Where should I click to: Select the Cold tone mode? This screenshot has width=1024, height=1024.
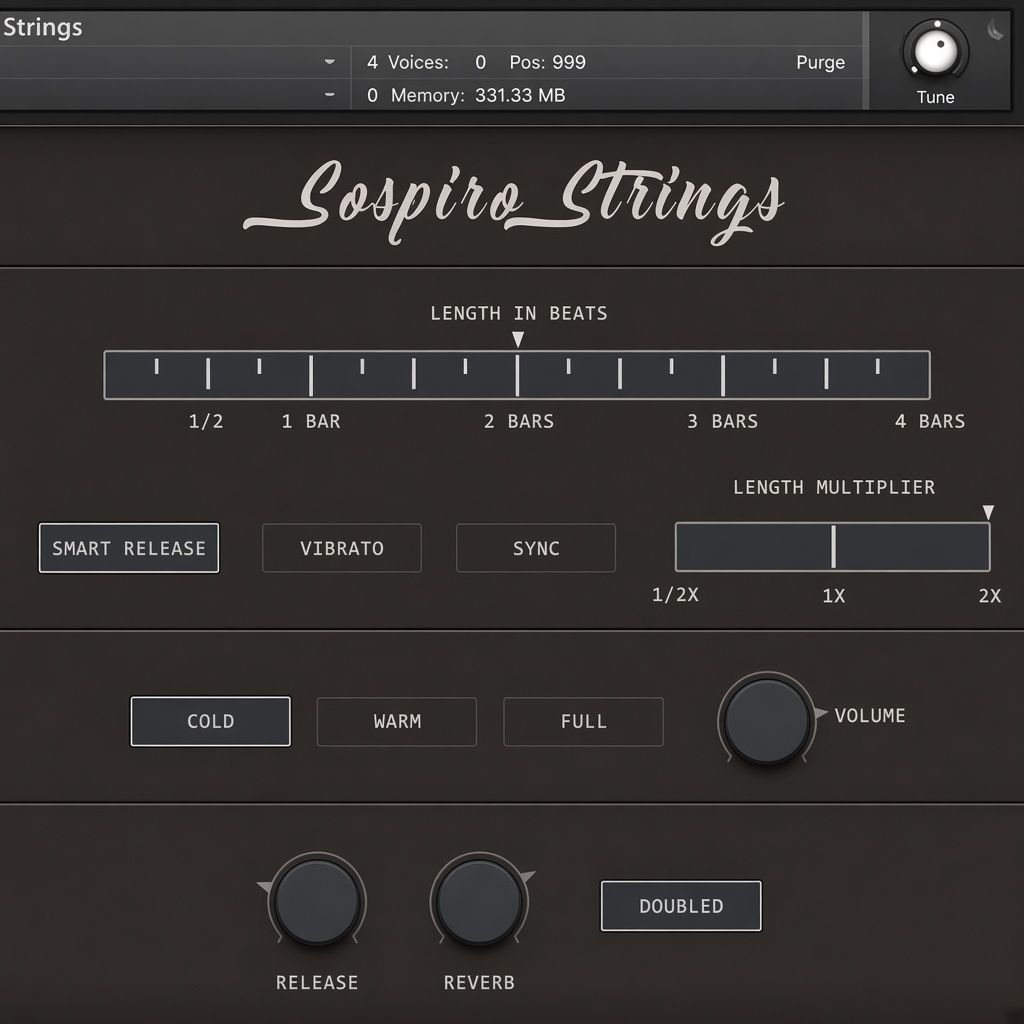(210, 721)
